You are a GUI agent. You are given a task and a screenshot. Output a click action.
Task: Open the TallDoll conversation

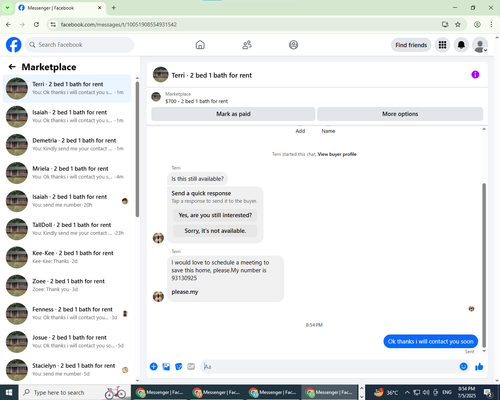(x=67, y=229)
